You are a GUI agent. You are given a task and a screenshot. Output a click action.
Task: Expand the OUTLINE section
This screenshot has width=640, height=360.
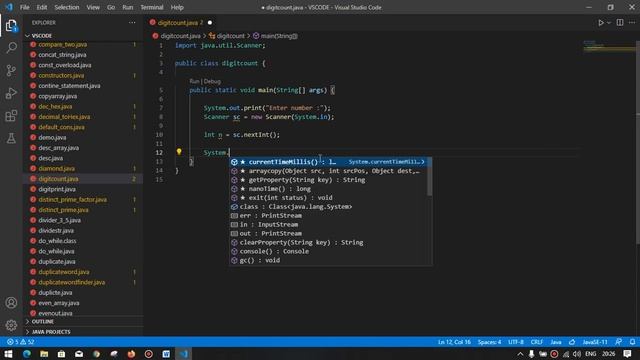pyautogui.click(x=83, y=322)
